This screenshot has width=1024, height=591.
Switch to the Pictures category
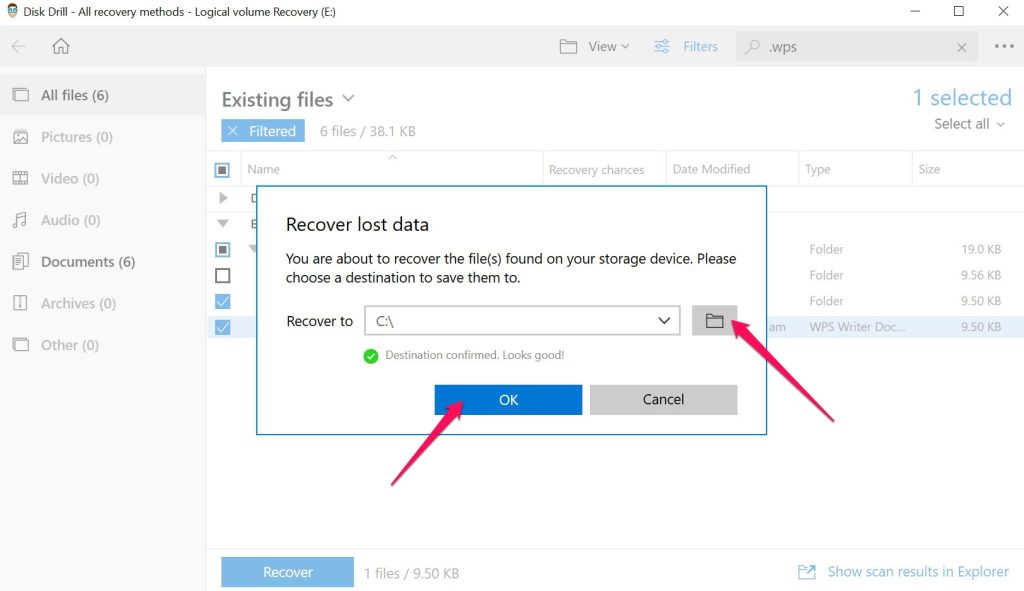click(x=22, y=137)
